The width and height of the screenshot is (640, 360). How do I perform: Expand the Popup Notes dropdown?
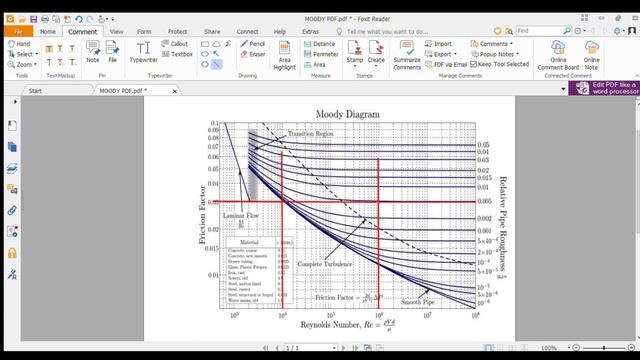(x=518, y=54)
